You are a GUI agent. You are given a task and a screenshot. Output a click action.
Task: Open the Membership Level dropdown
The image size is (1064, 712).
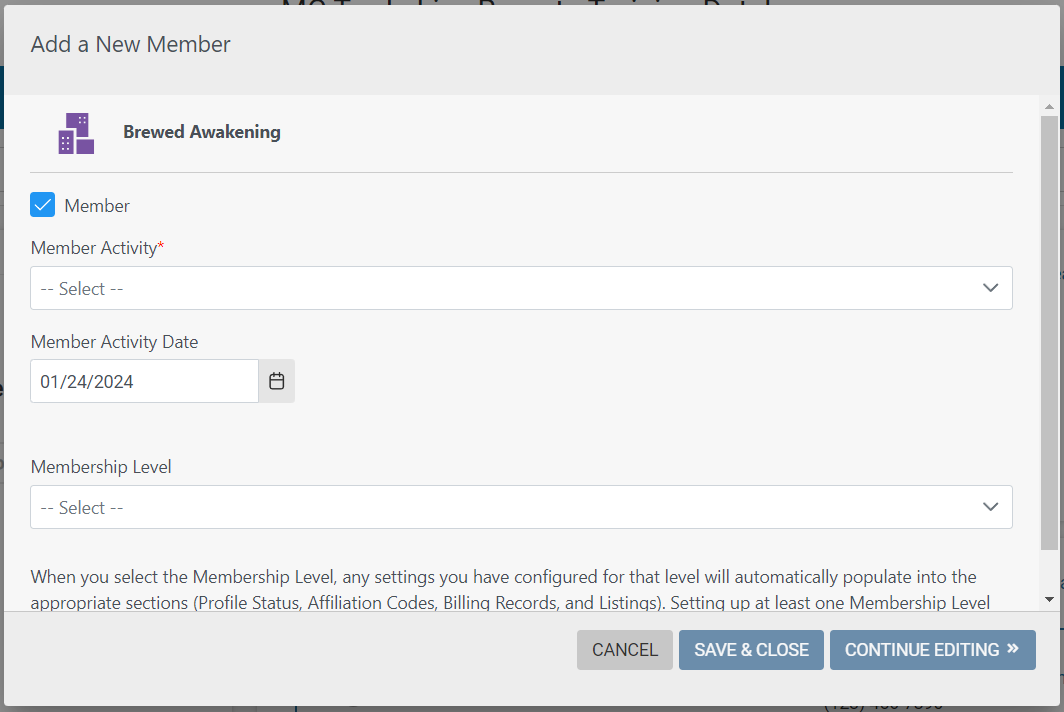(521, 507)
